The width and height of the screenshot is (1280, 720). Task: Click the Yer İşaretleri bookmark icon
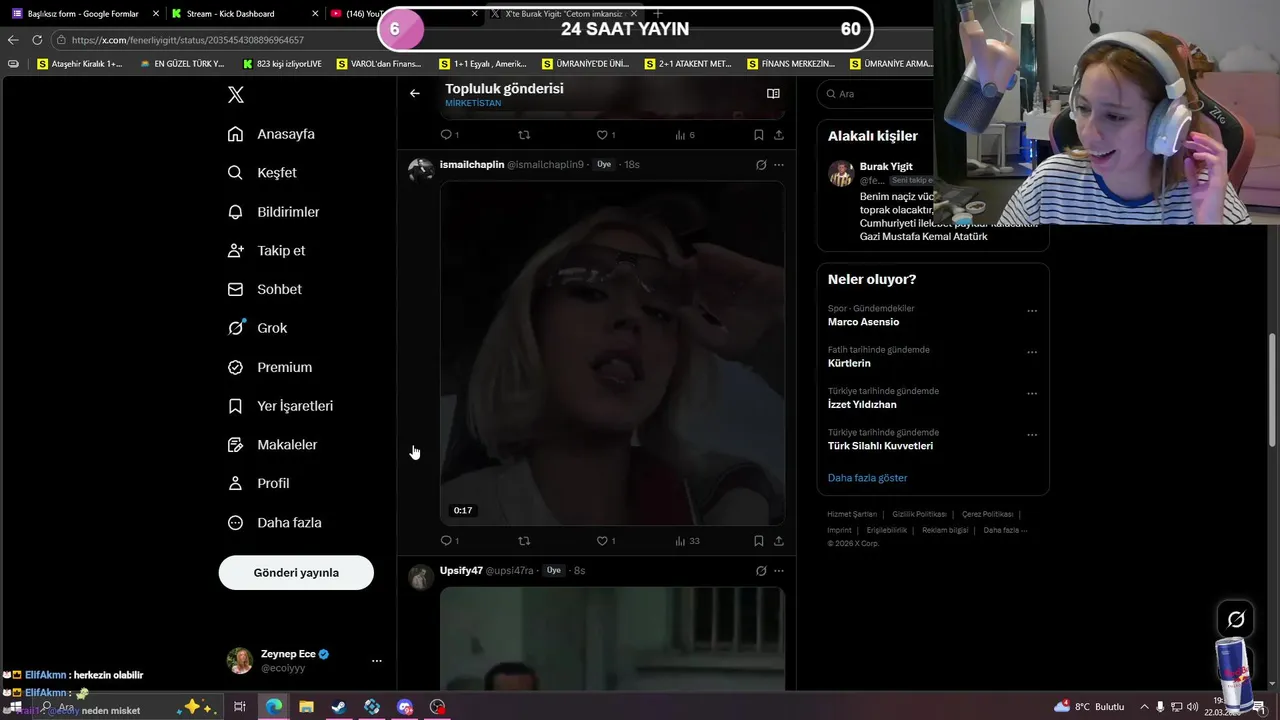pyautogui.click(x=235, y=406)
